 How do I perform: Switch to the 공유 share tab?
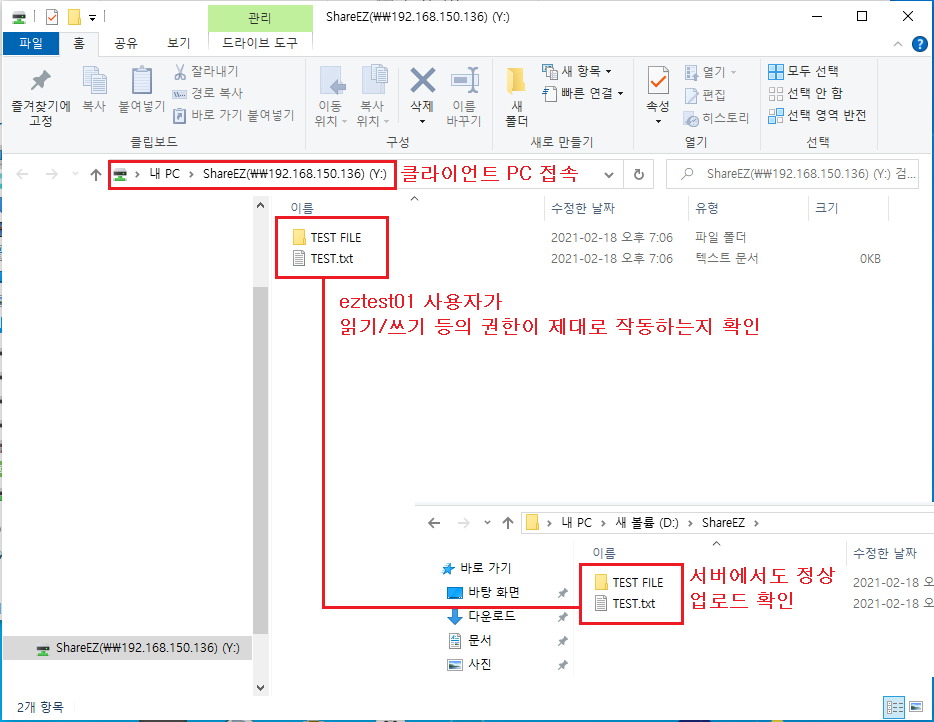click(126, 43)
